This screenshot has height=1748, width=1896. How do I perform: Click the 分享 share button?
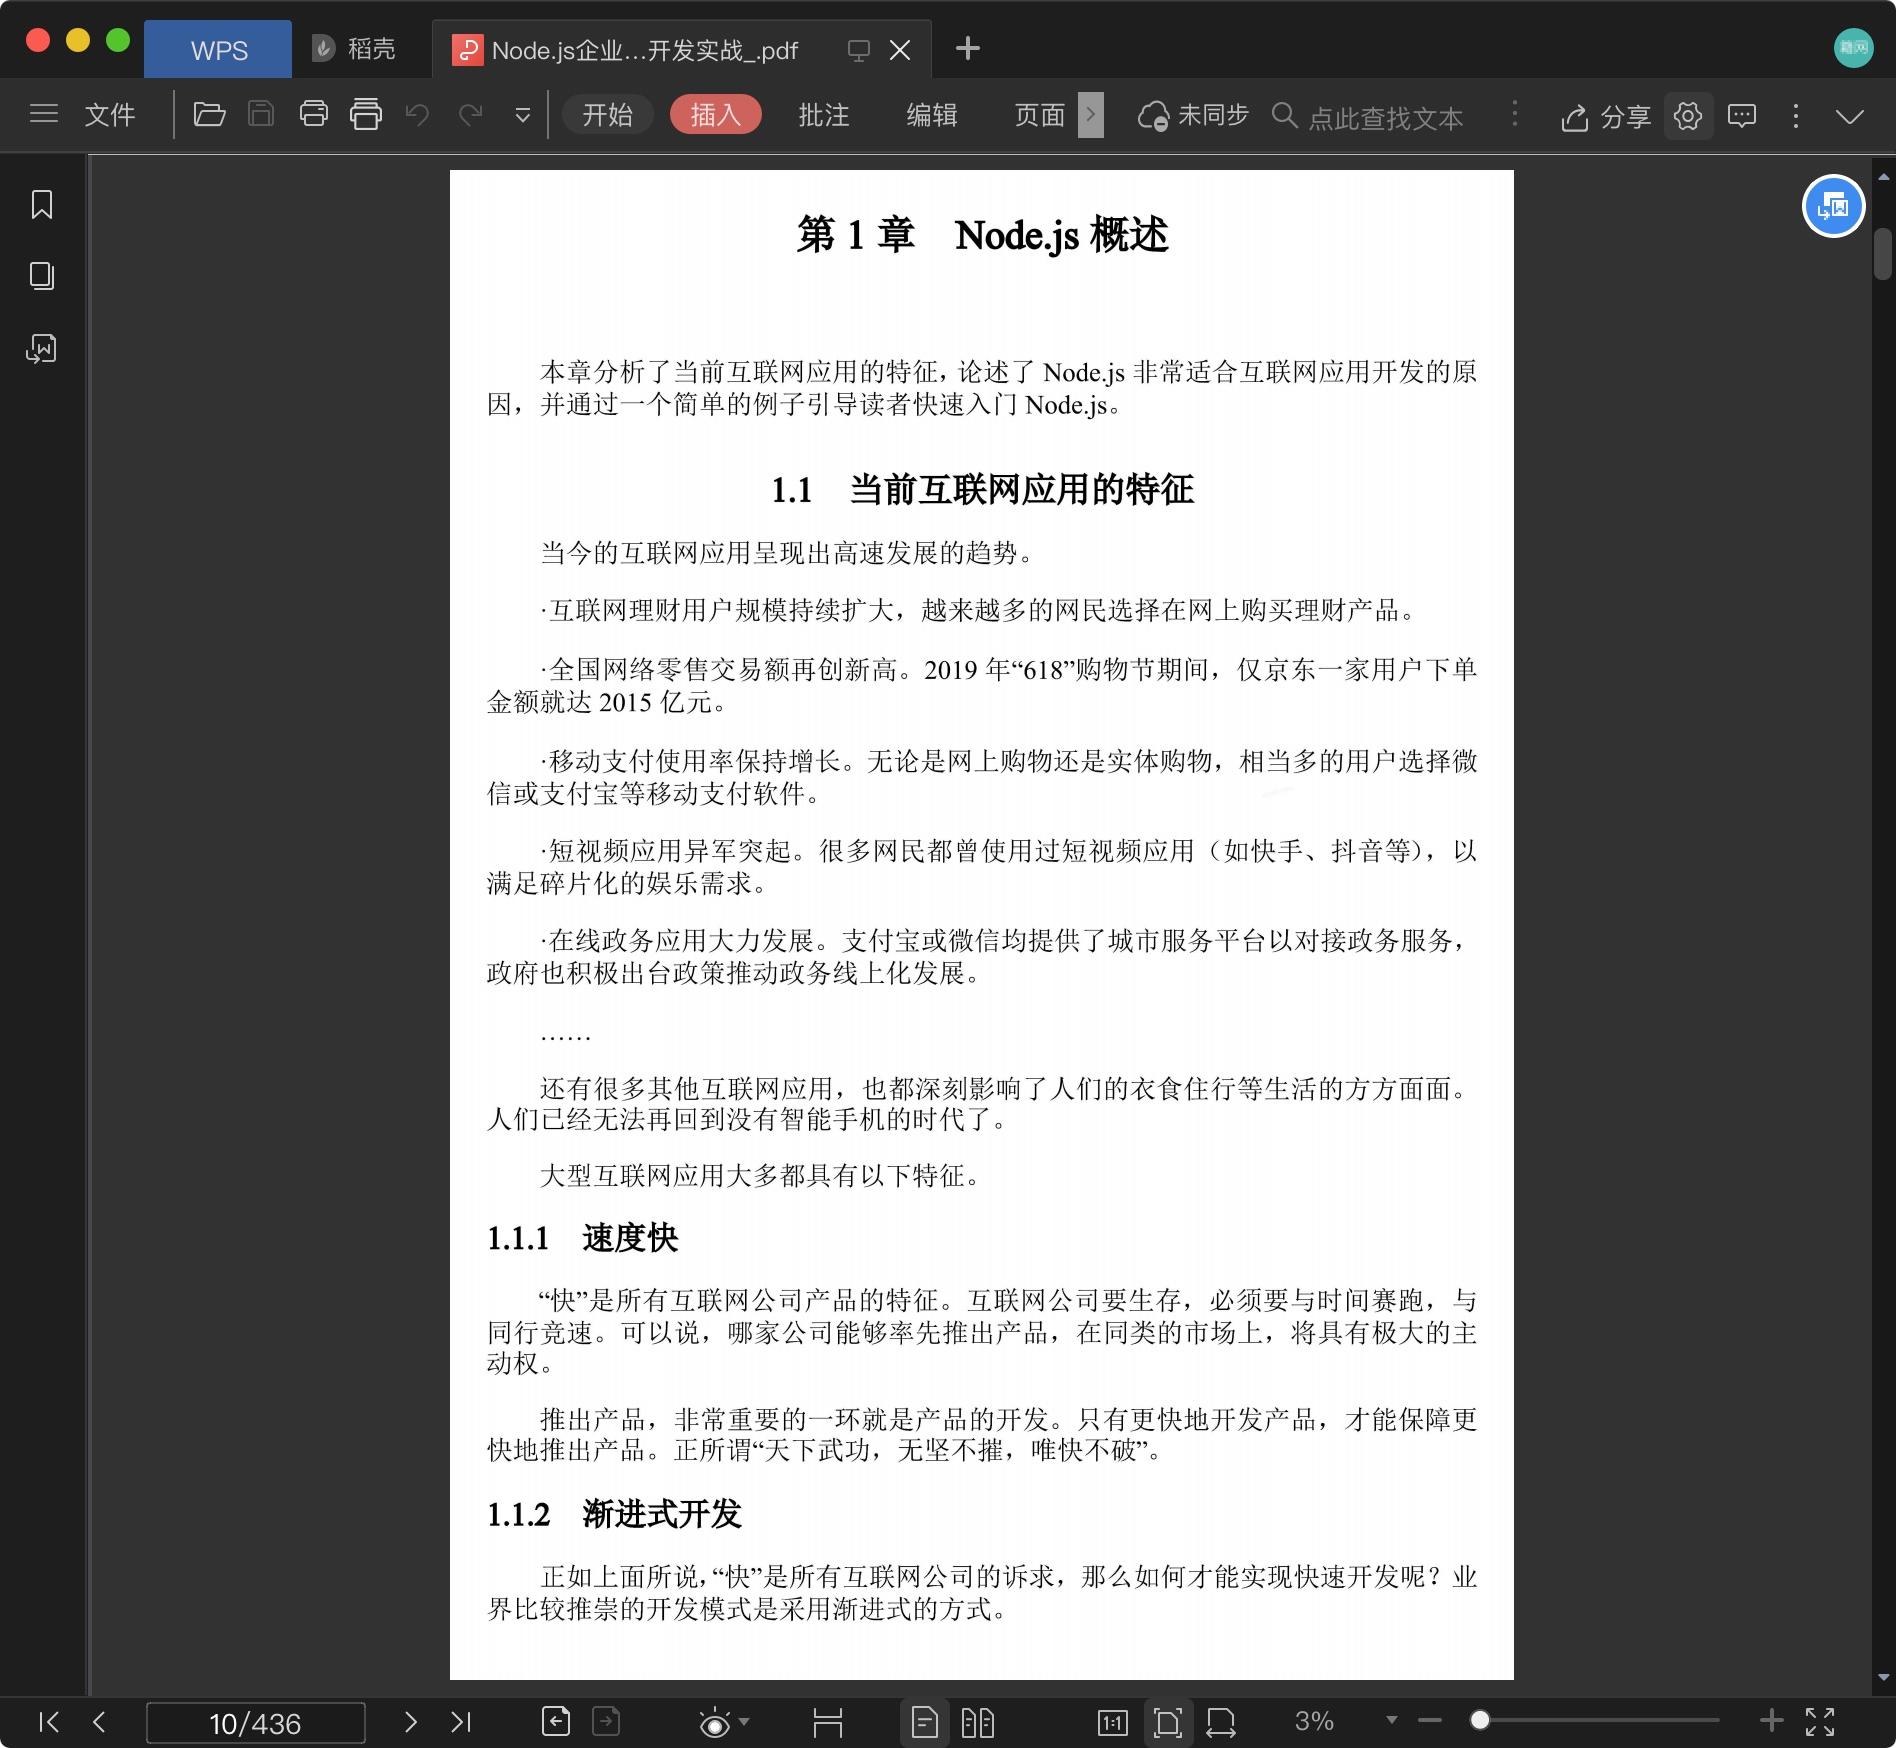pyautogui.click(x=1605, y=117)
